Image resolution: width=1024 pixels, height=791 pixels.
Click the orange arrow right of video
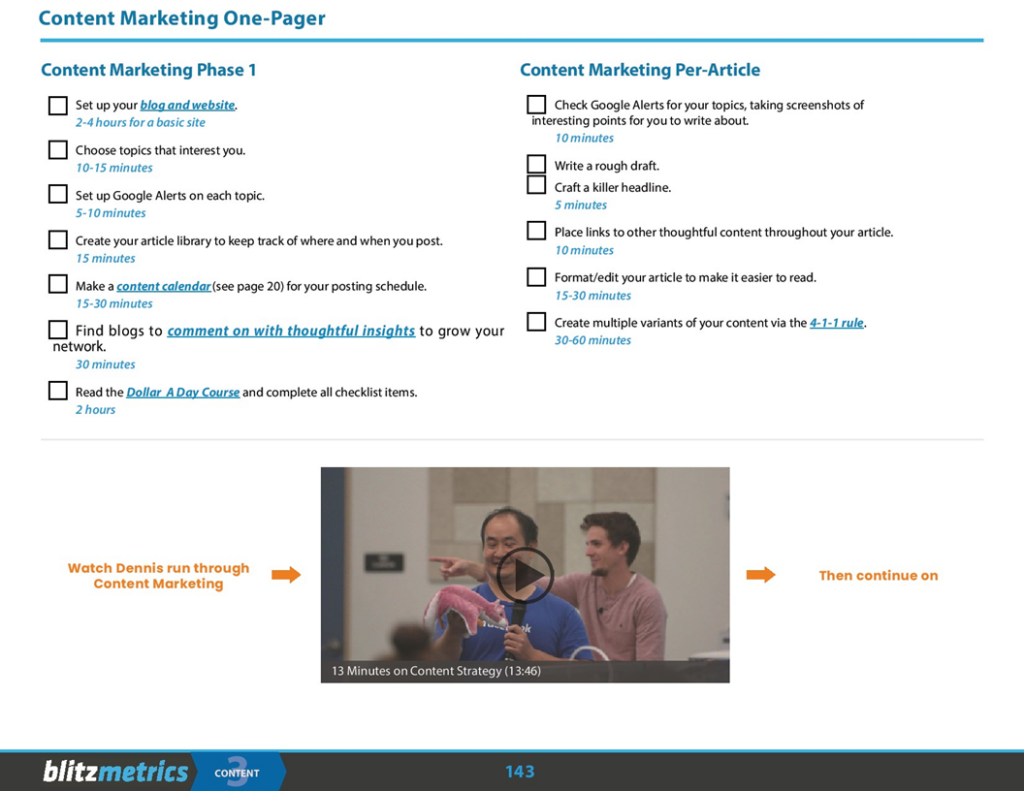760,575
